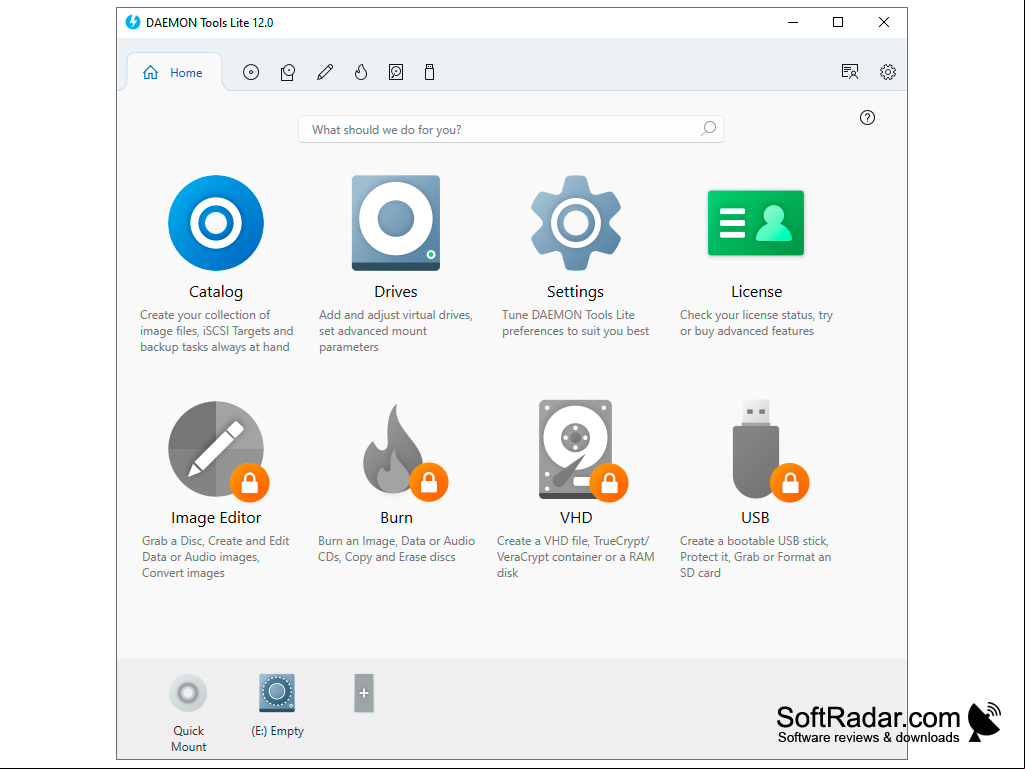Image resolution: width=1025 pixels, height=769 pixels.
Task: Click 'Create a bootable USB stick' description
Action: (756, 557)
